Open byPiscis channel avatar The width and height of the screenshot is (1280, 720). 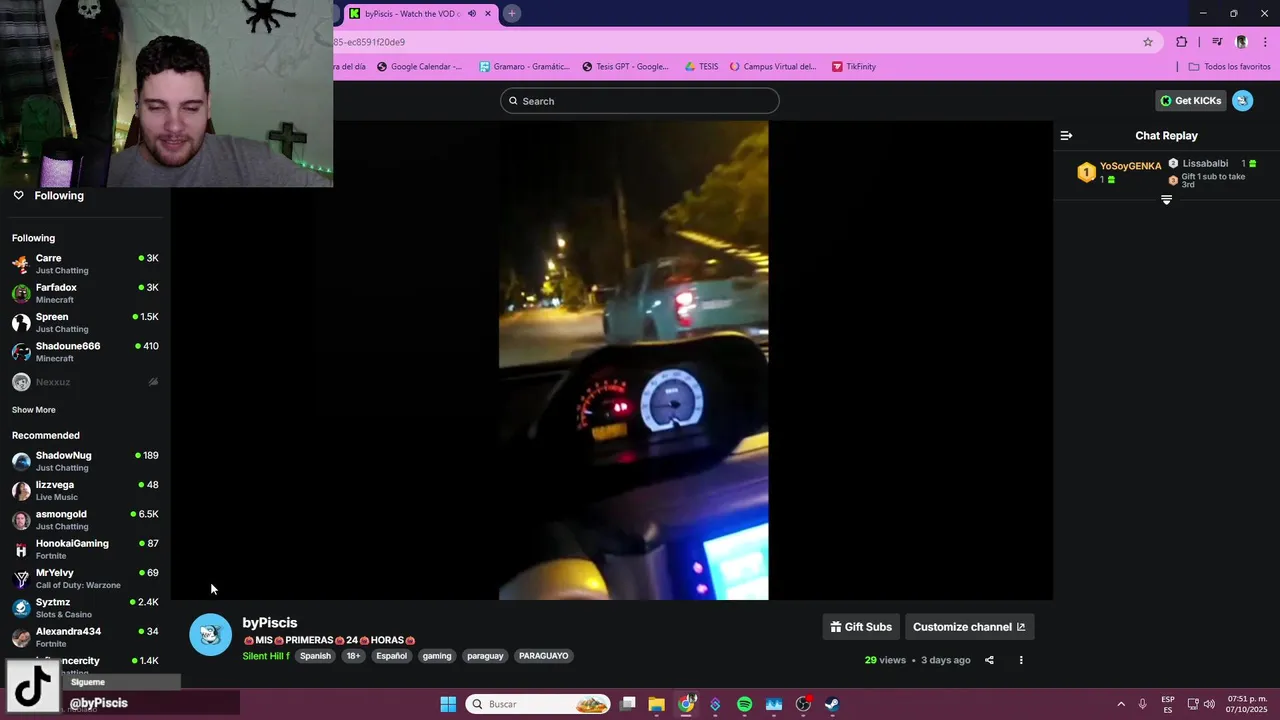[x=211, y=635]
